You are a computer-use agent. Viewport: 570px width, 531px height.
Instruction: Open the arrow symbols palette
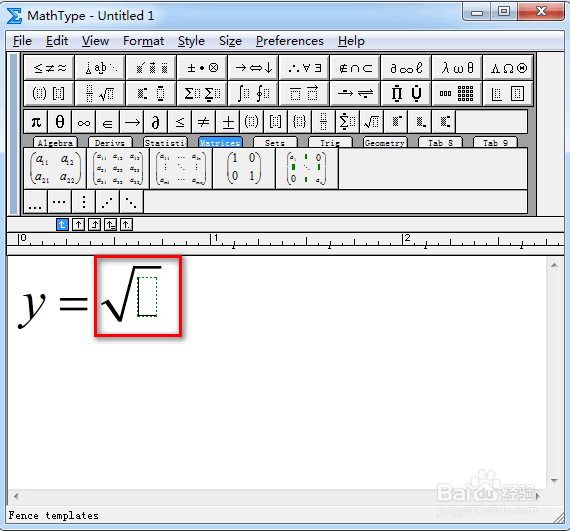(x=253, y=68)
